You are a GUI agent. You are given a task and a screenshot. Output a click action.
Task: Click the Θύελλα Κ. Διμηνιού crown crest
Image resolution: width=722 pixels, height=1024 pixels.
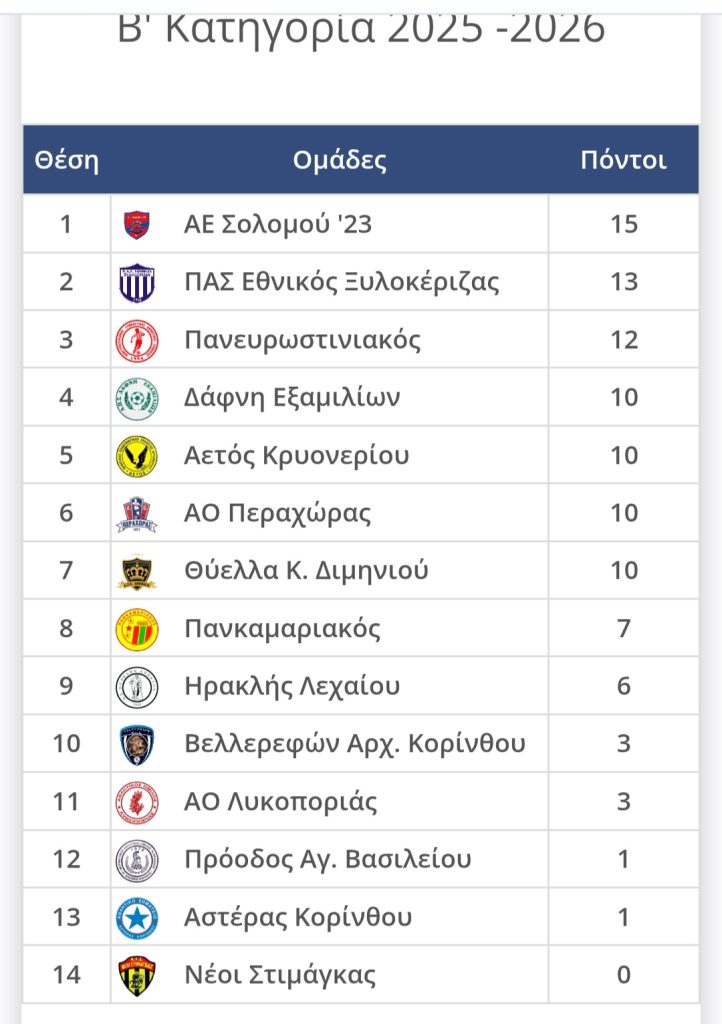click(x=136, y=572)
